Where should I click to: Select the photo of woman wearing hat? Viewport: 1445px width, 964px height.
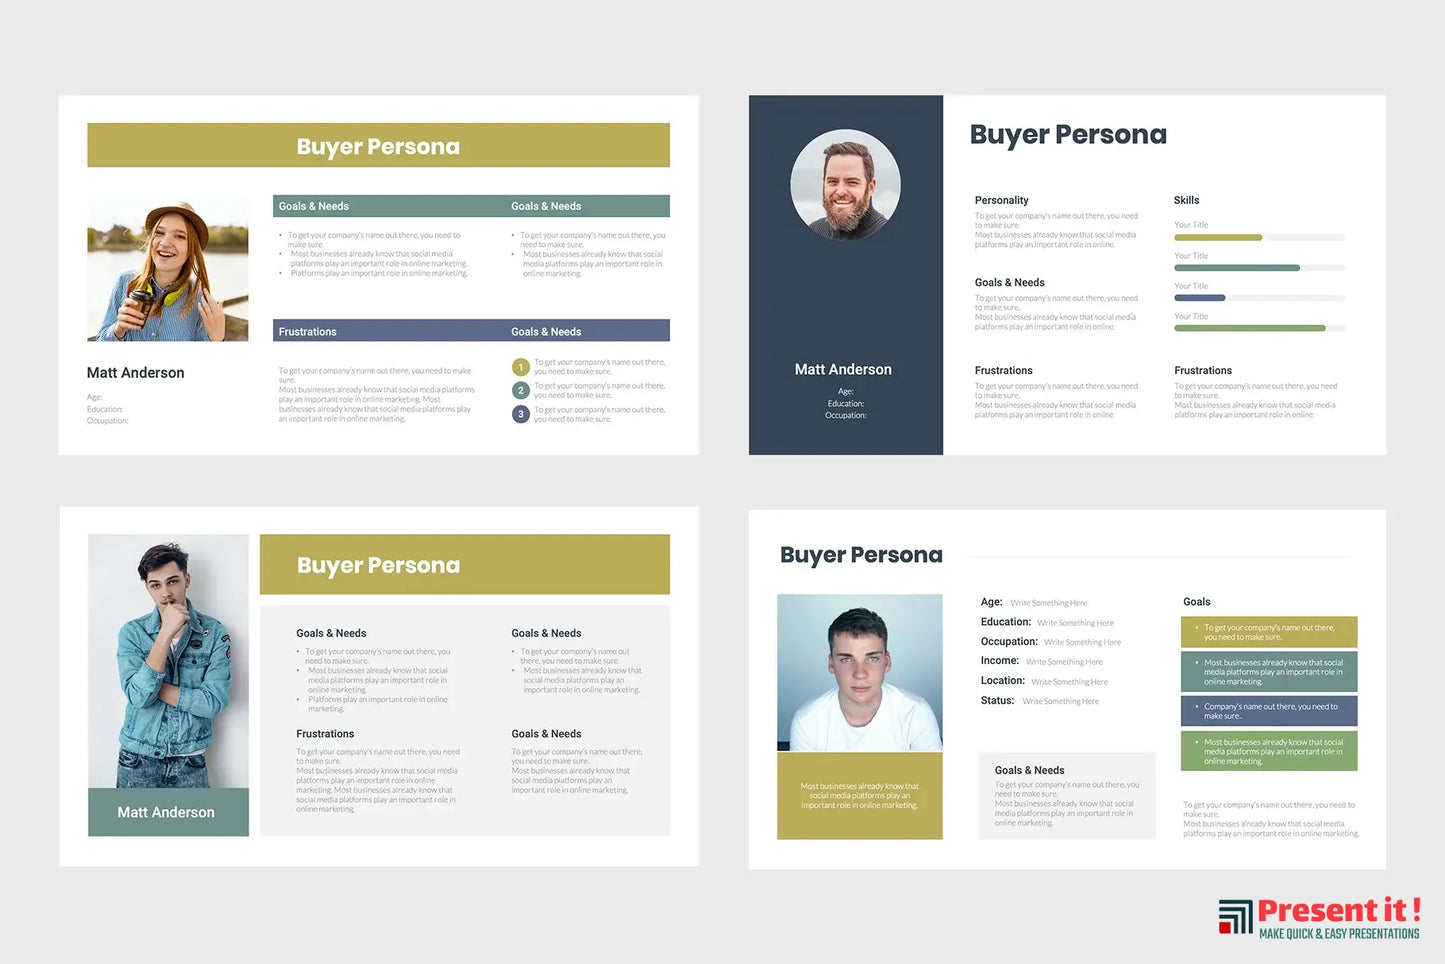point(168,269)
